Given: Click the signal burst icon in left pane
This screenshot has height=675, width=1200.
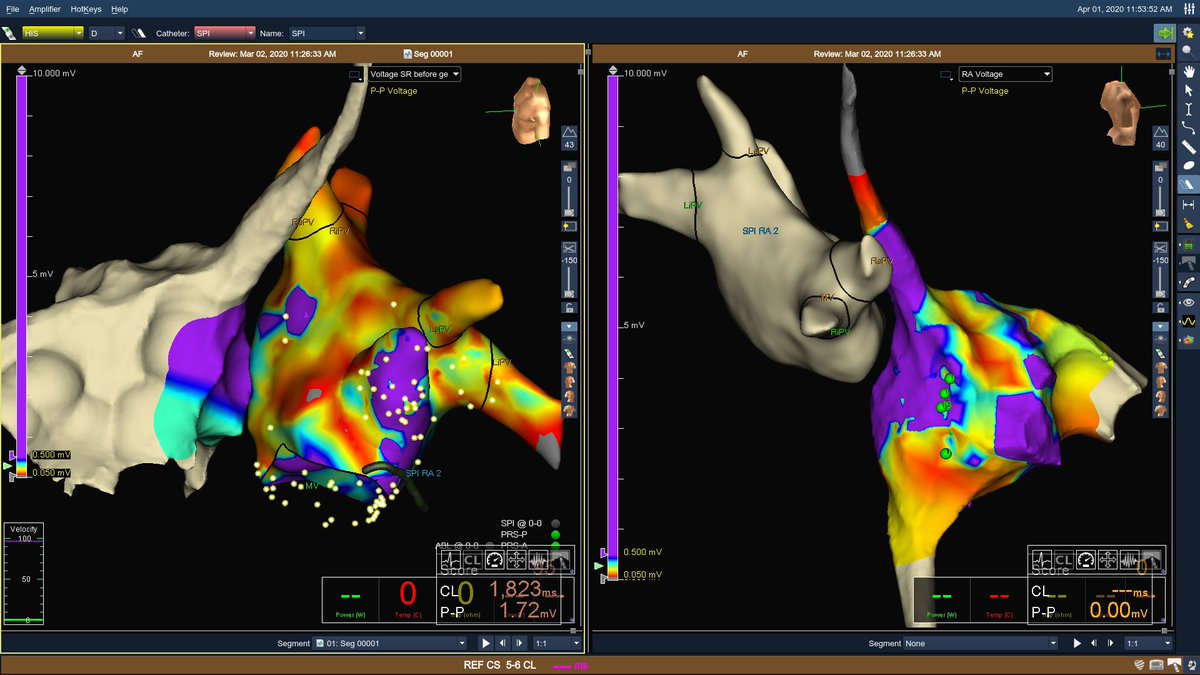Looking at the screenshot, I should 539,559.
